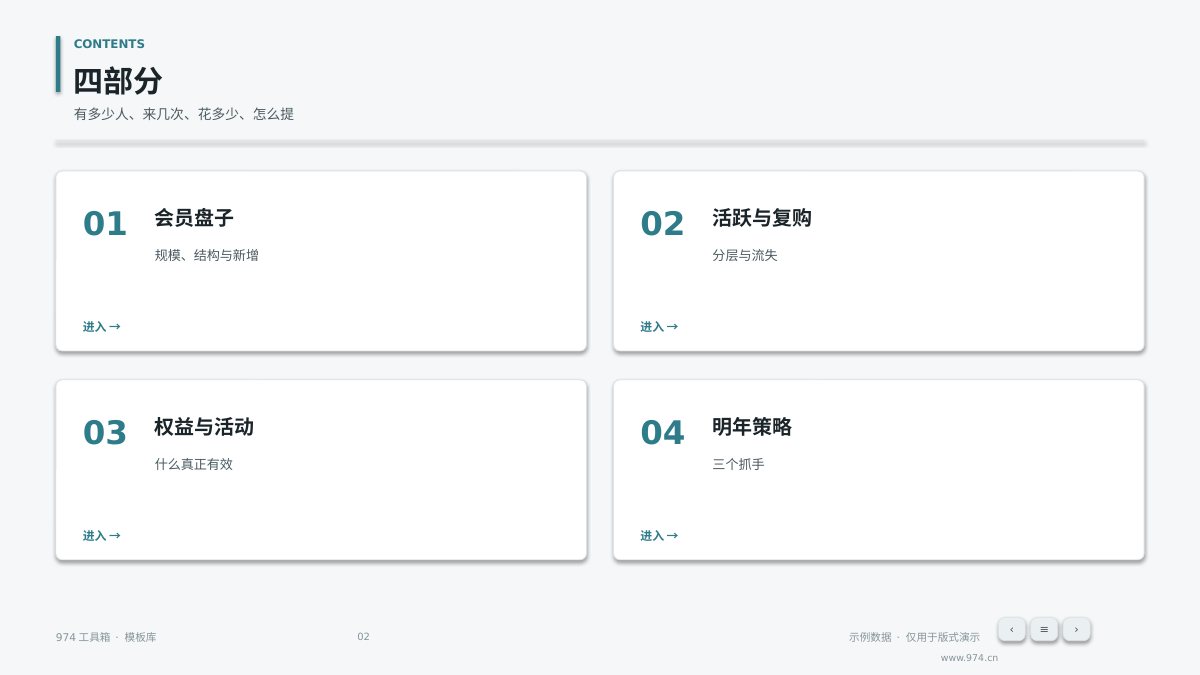Viewport: 1200px width, 675px height.
Task: Open slide list menu icon
Action: (x=1044, y=629)
